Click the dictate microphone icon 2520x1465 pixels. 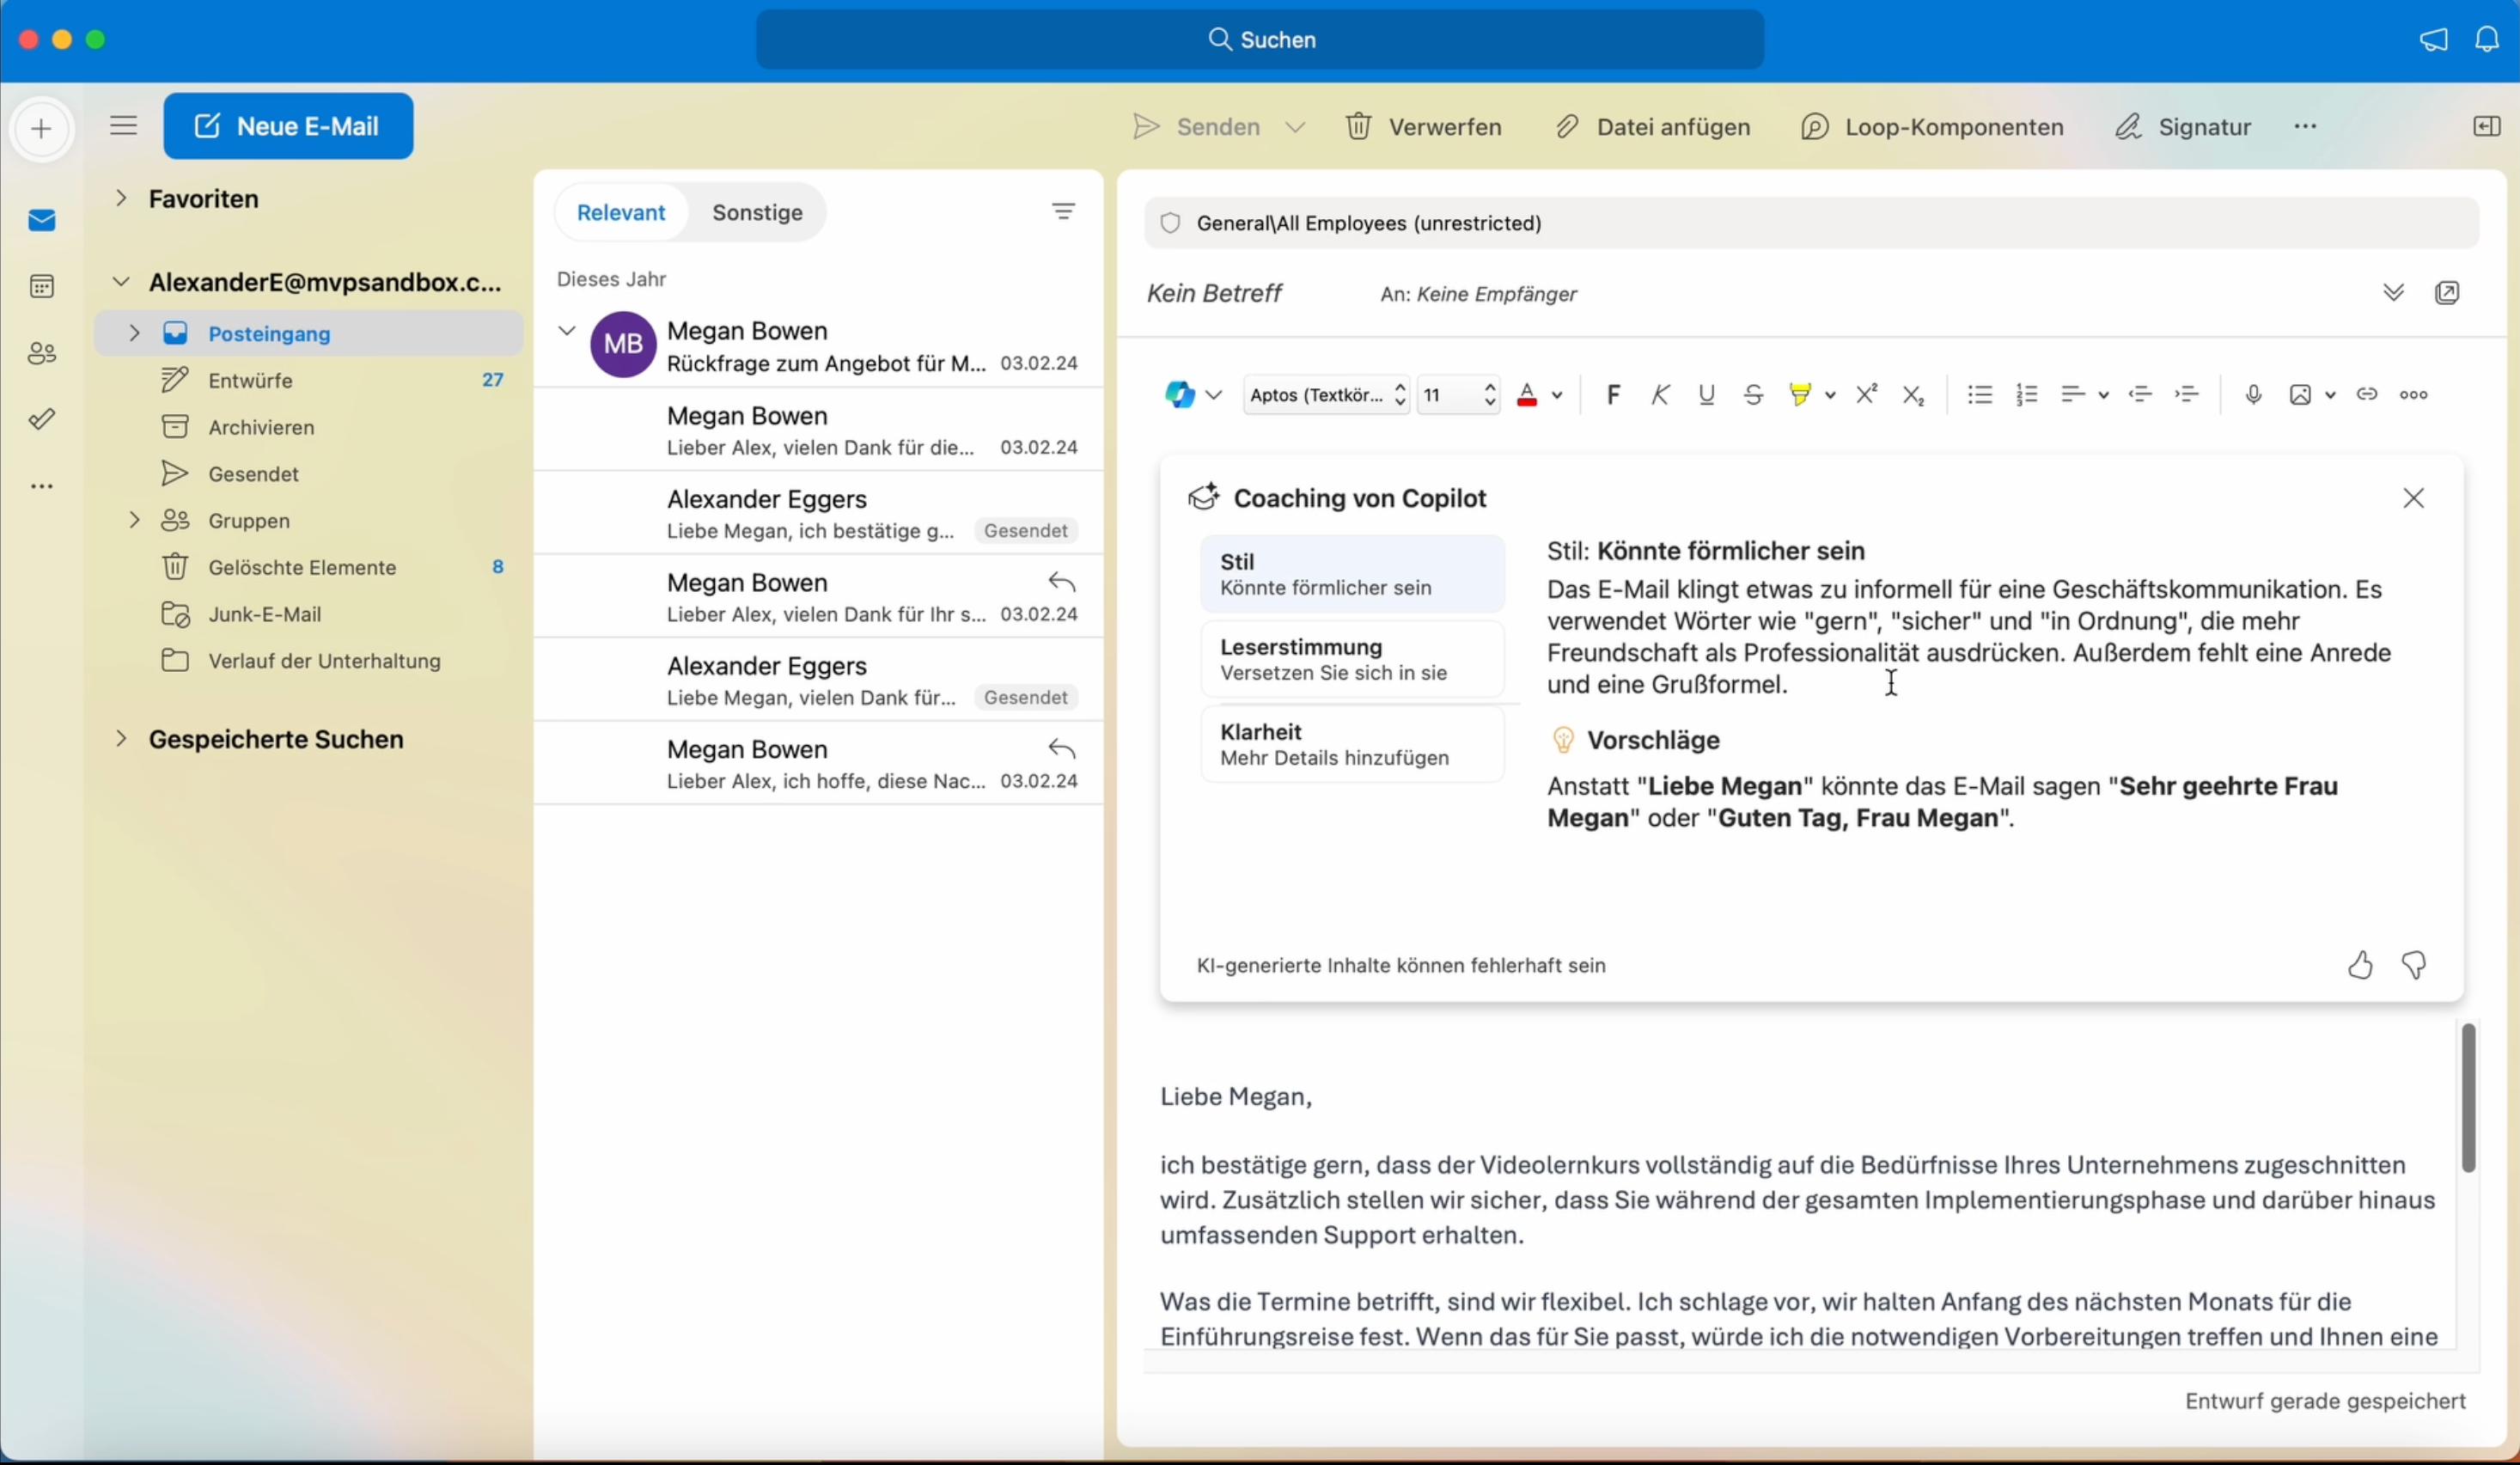[2253, 395]
